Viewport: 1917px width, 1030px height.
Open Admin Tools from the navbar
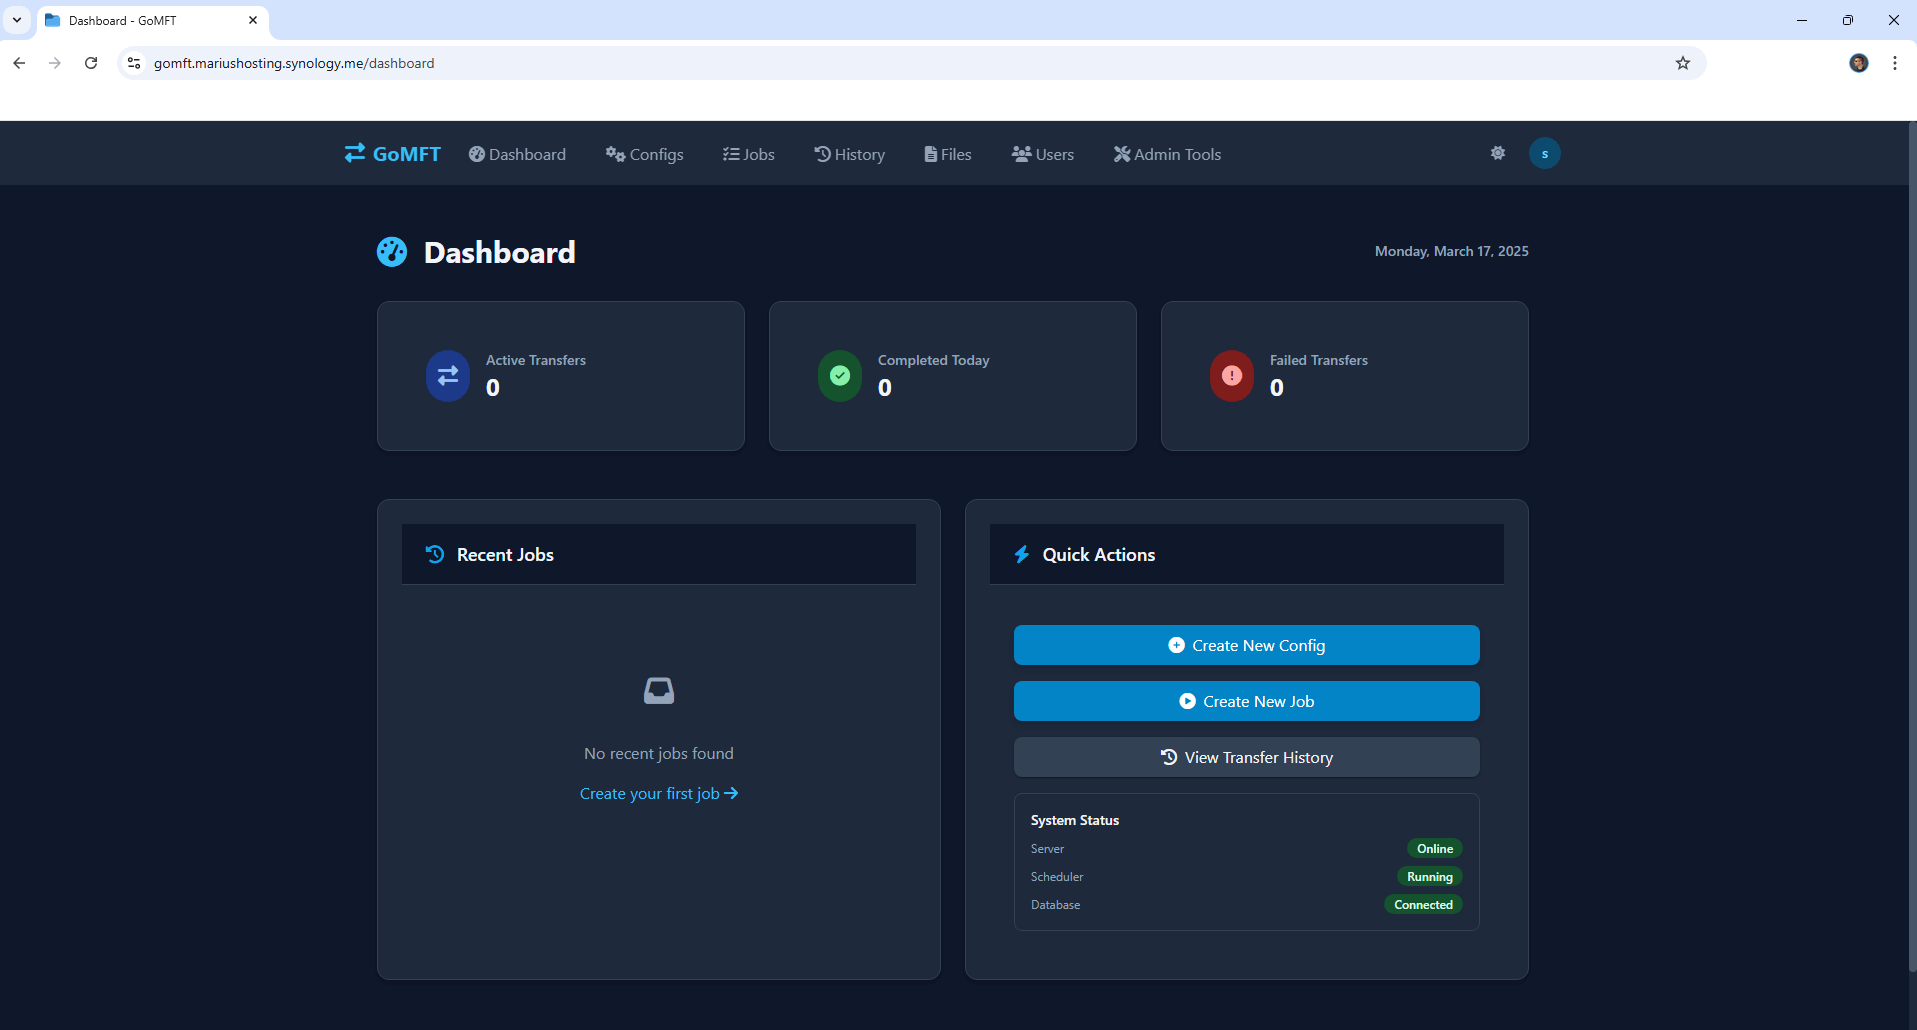(1167, 154)
